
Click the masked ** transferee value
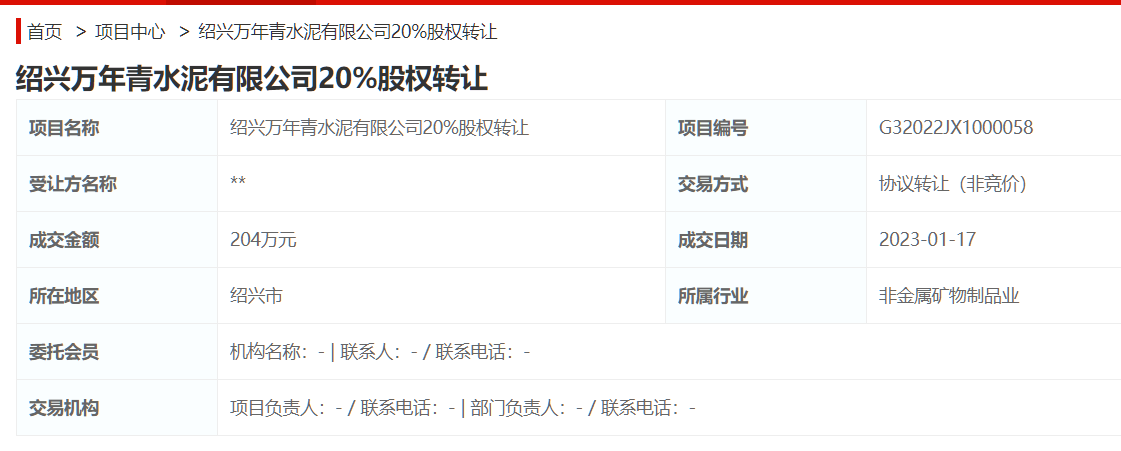(238, 184)
